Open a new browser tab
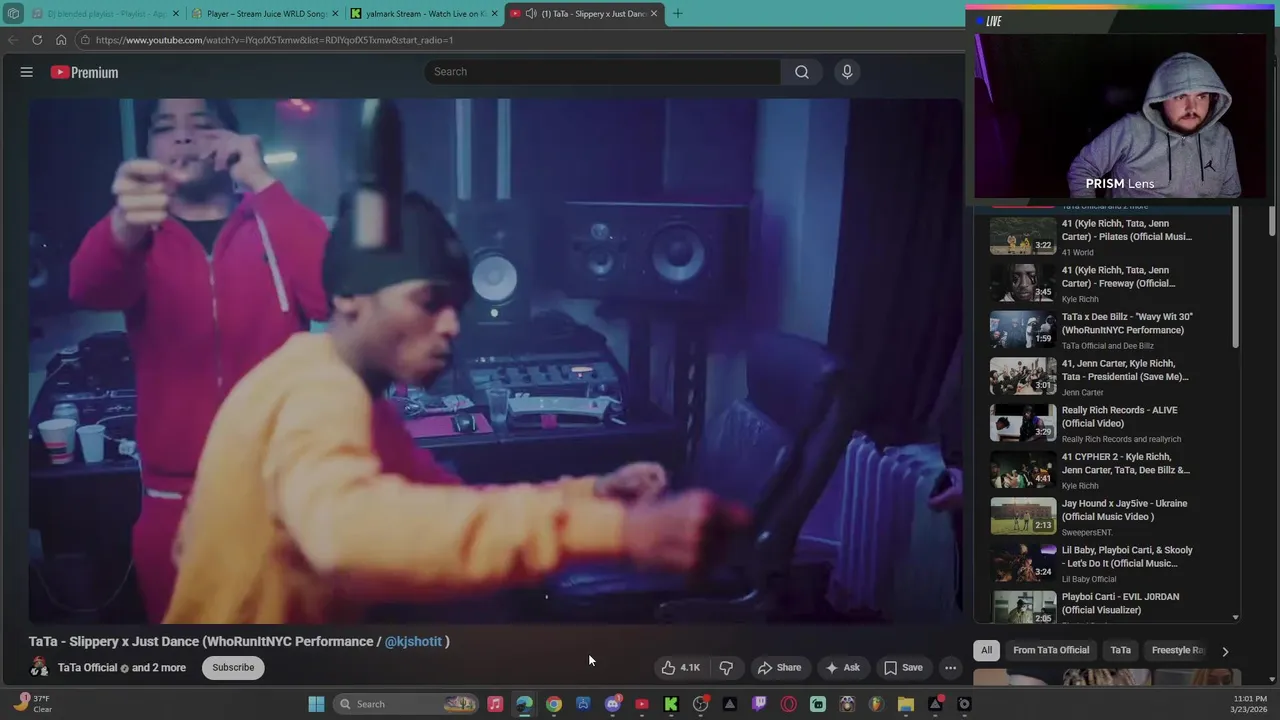1280x720 pixels. point(677,14)
